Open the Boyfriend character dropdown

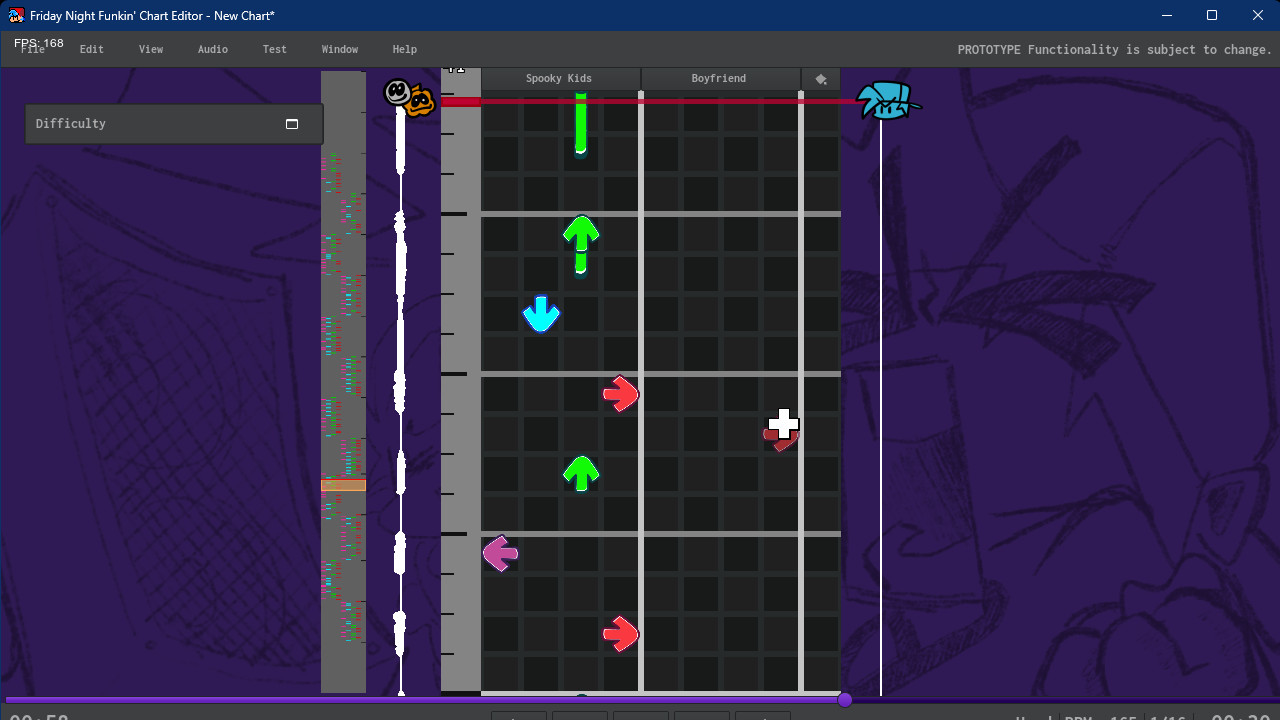(720, 79)
